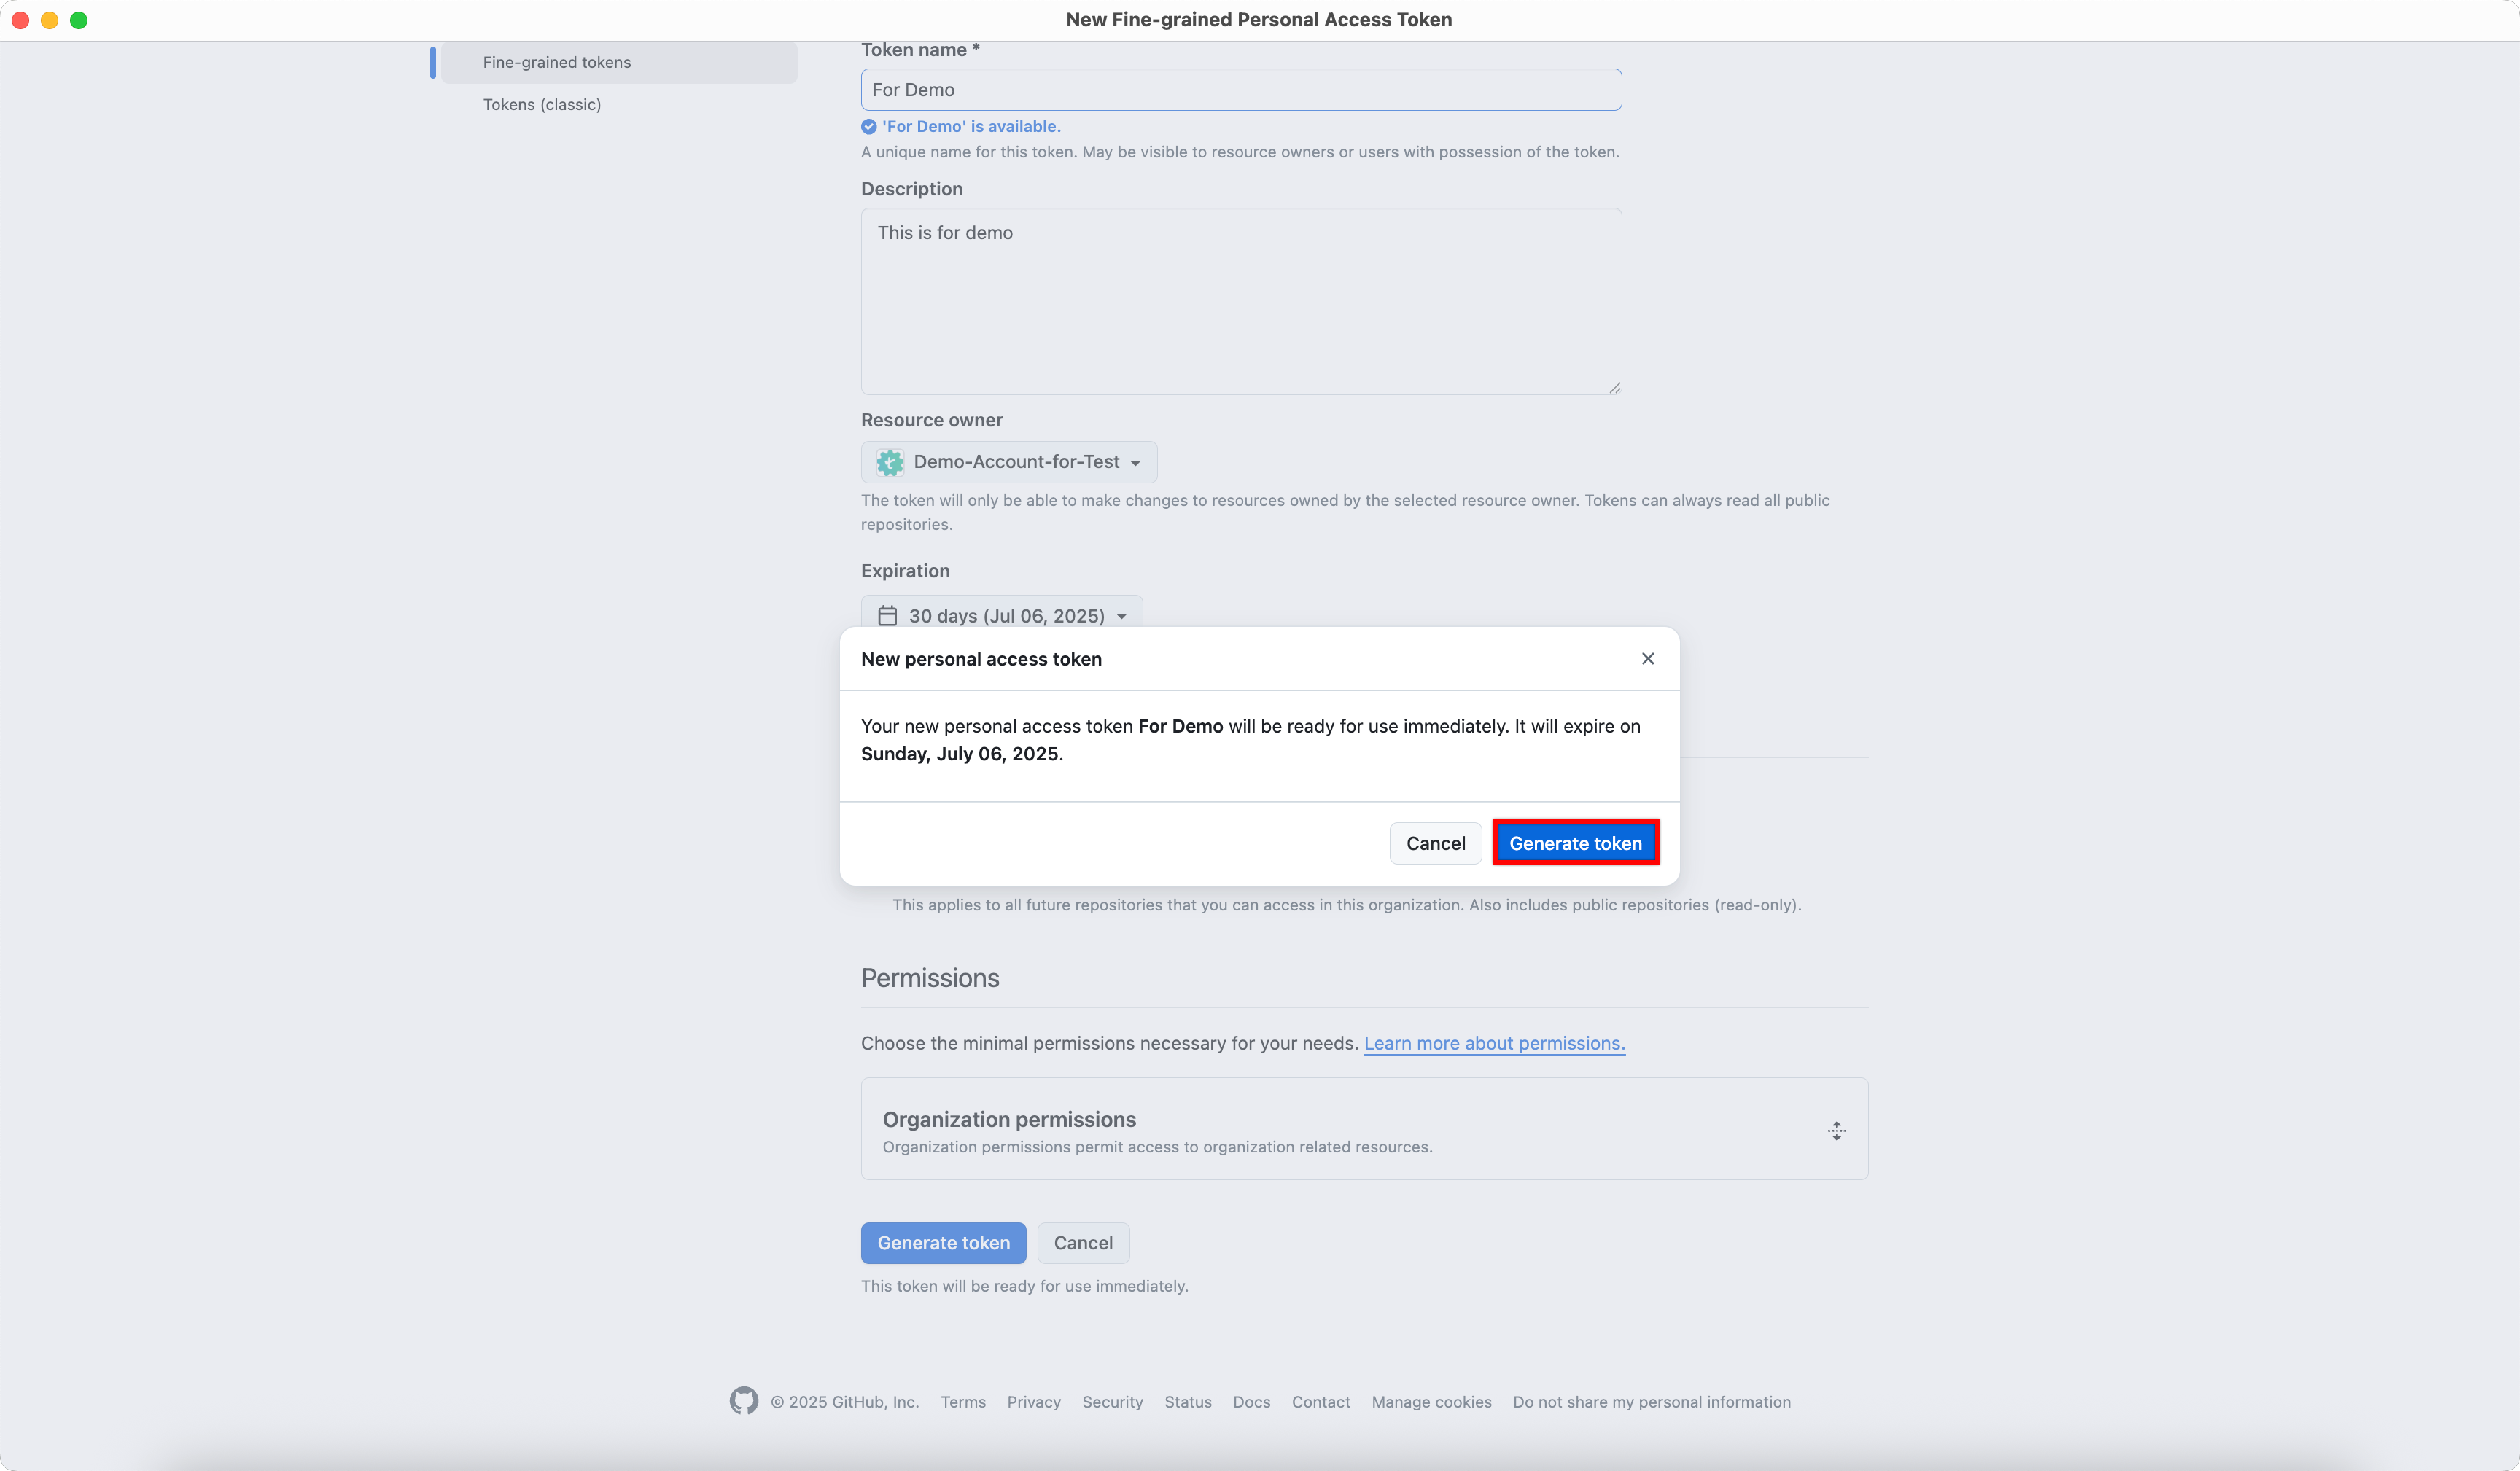Open Learn more about permissions
This screenshot has width=2520, height=1471.
(x=1494, y=1043)
